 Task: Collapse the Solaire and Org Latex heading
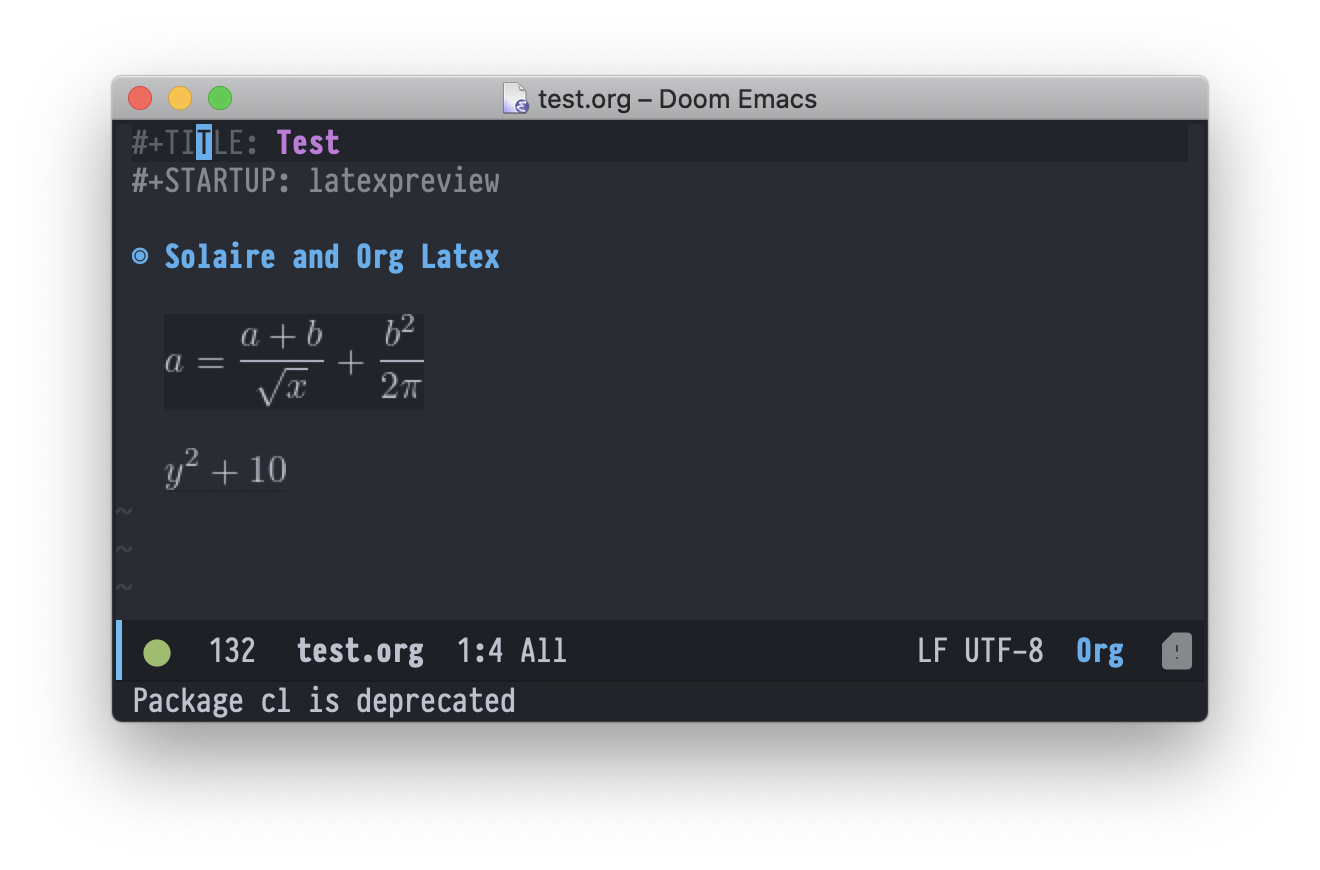point(330,256)
